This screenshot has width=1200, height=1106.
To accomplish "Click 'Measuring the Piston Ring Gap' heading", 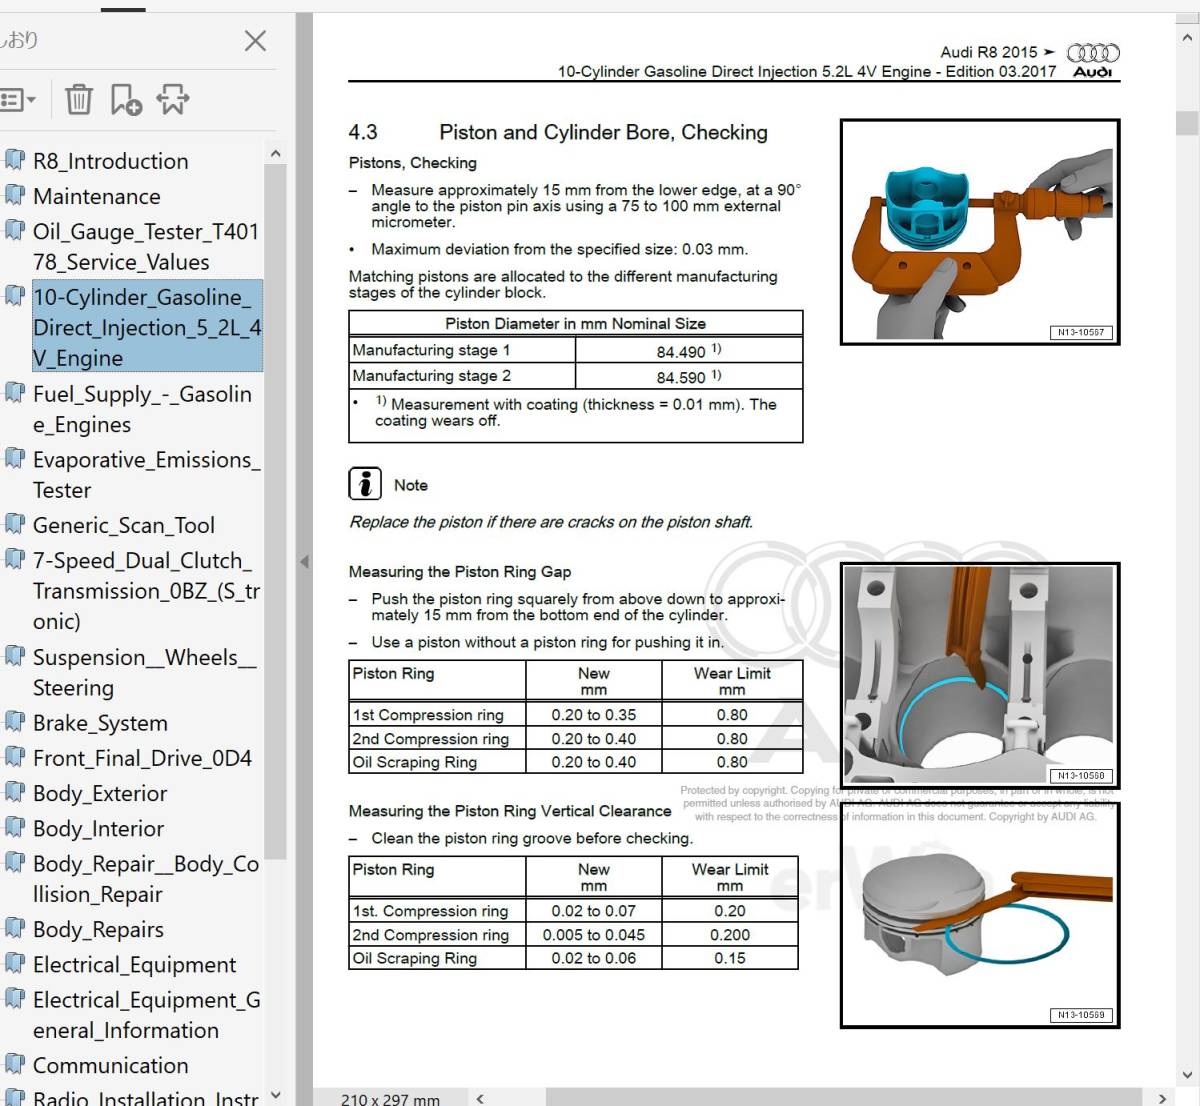I will tap(460, 572).
